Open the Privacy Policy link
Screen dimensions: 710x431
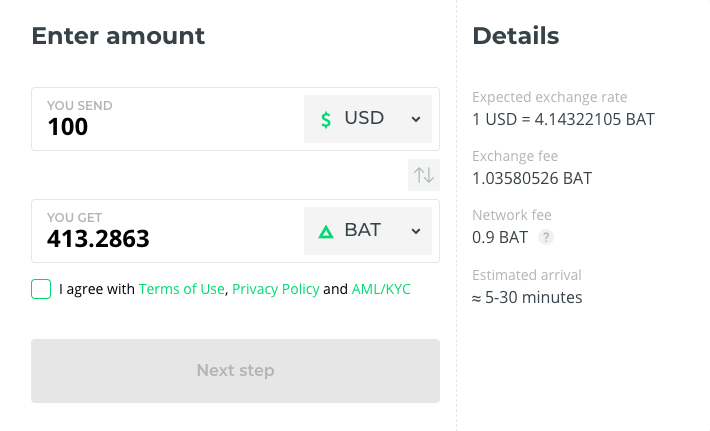click(x=275, y=289)
